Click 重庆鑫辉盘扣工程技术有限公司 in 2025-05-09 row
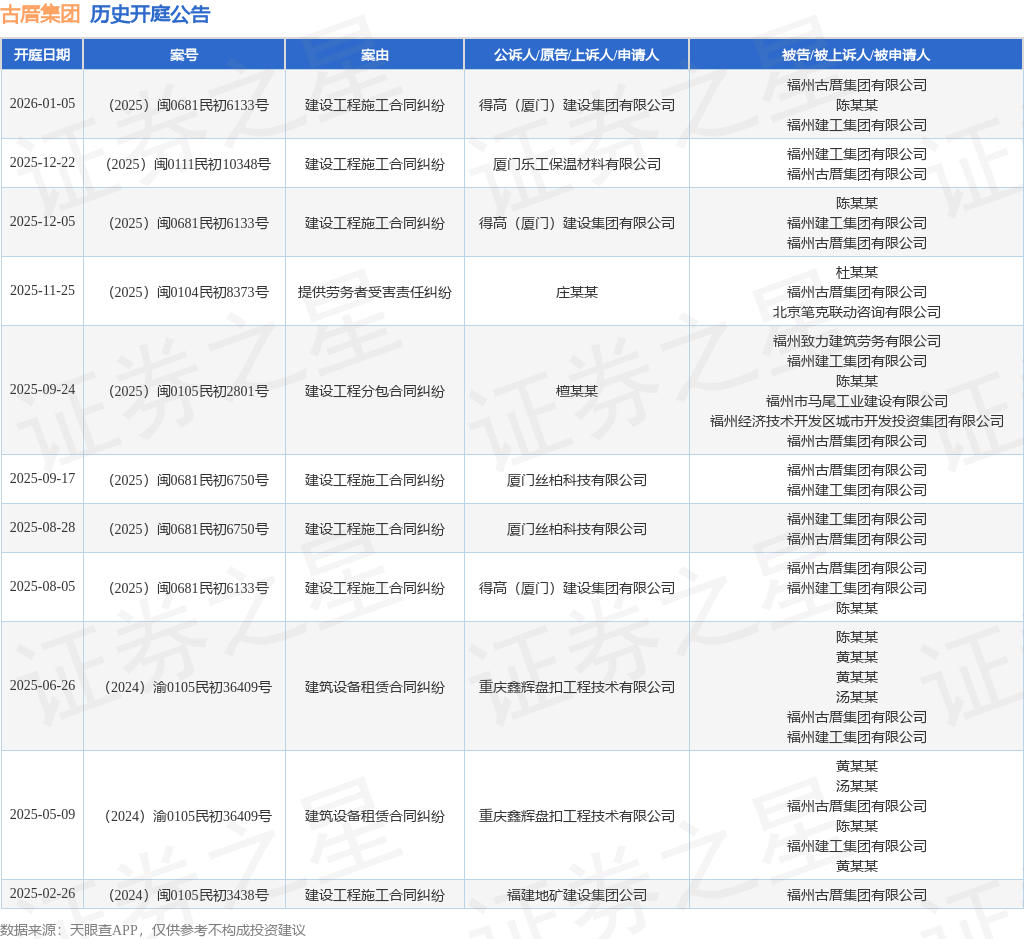The height and width of the screenshot is (939, 1024). click(577, 816)
